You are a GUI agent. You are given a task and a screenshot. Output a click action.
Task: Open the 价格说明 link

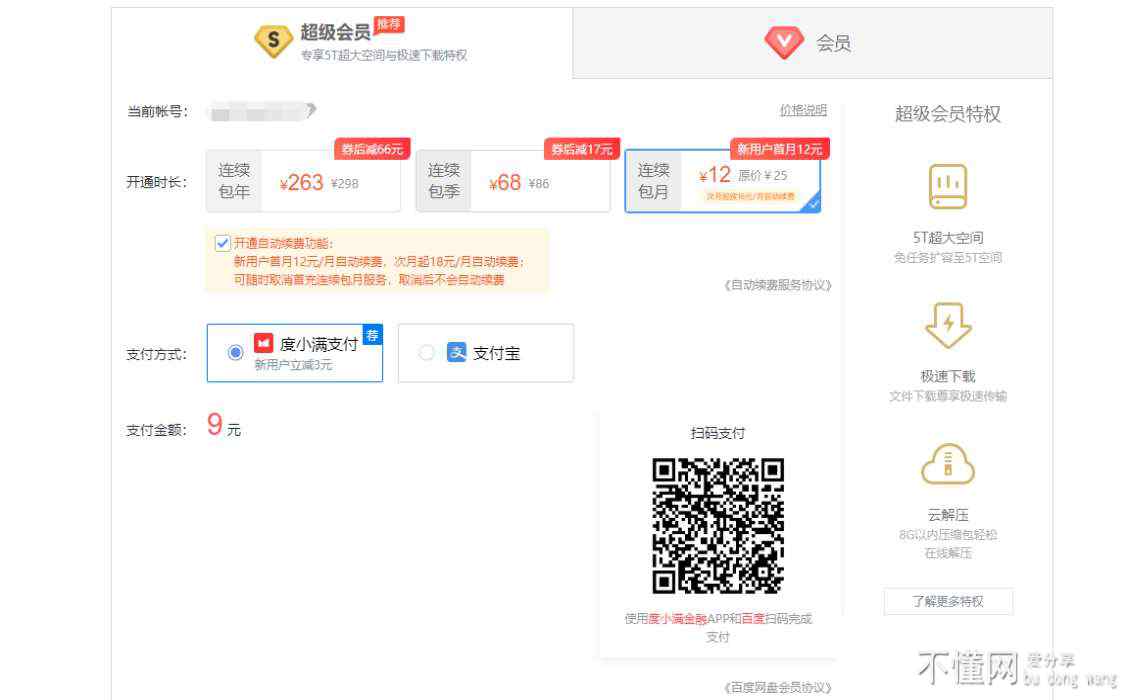click(803, 111)
